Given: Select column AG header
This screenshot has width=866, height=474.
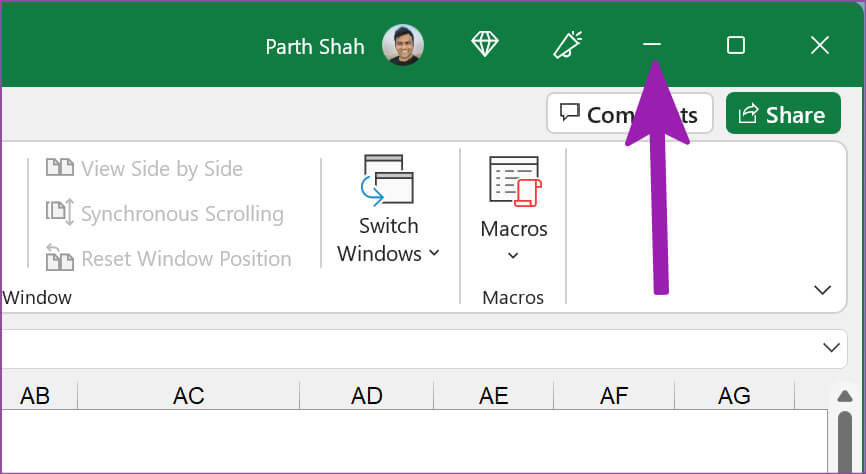Looking at the screenshot, I should pos(734,396).
